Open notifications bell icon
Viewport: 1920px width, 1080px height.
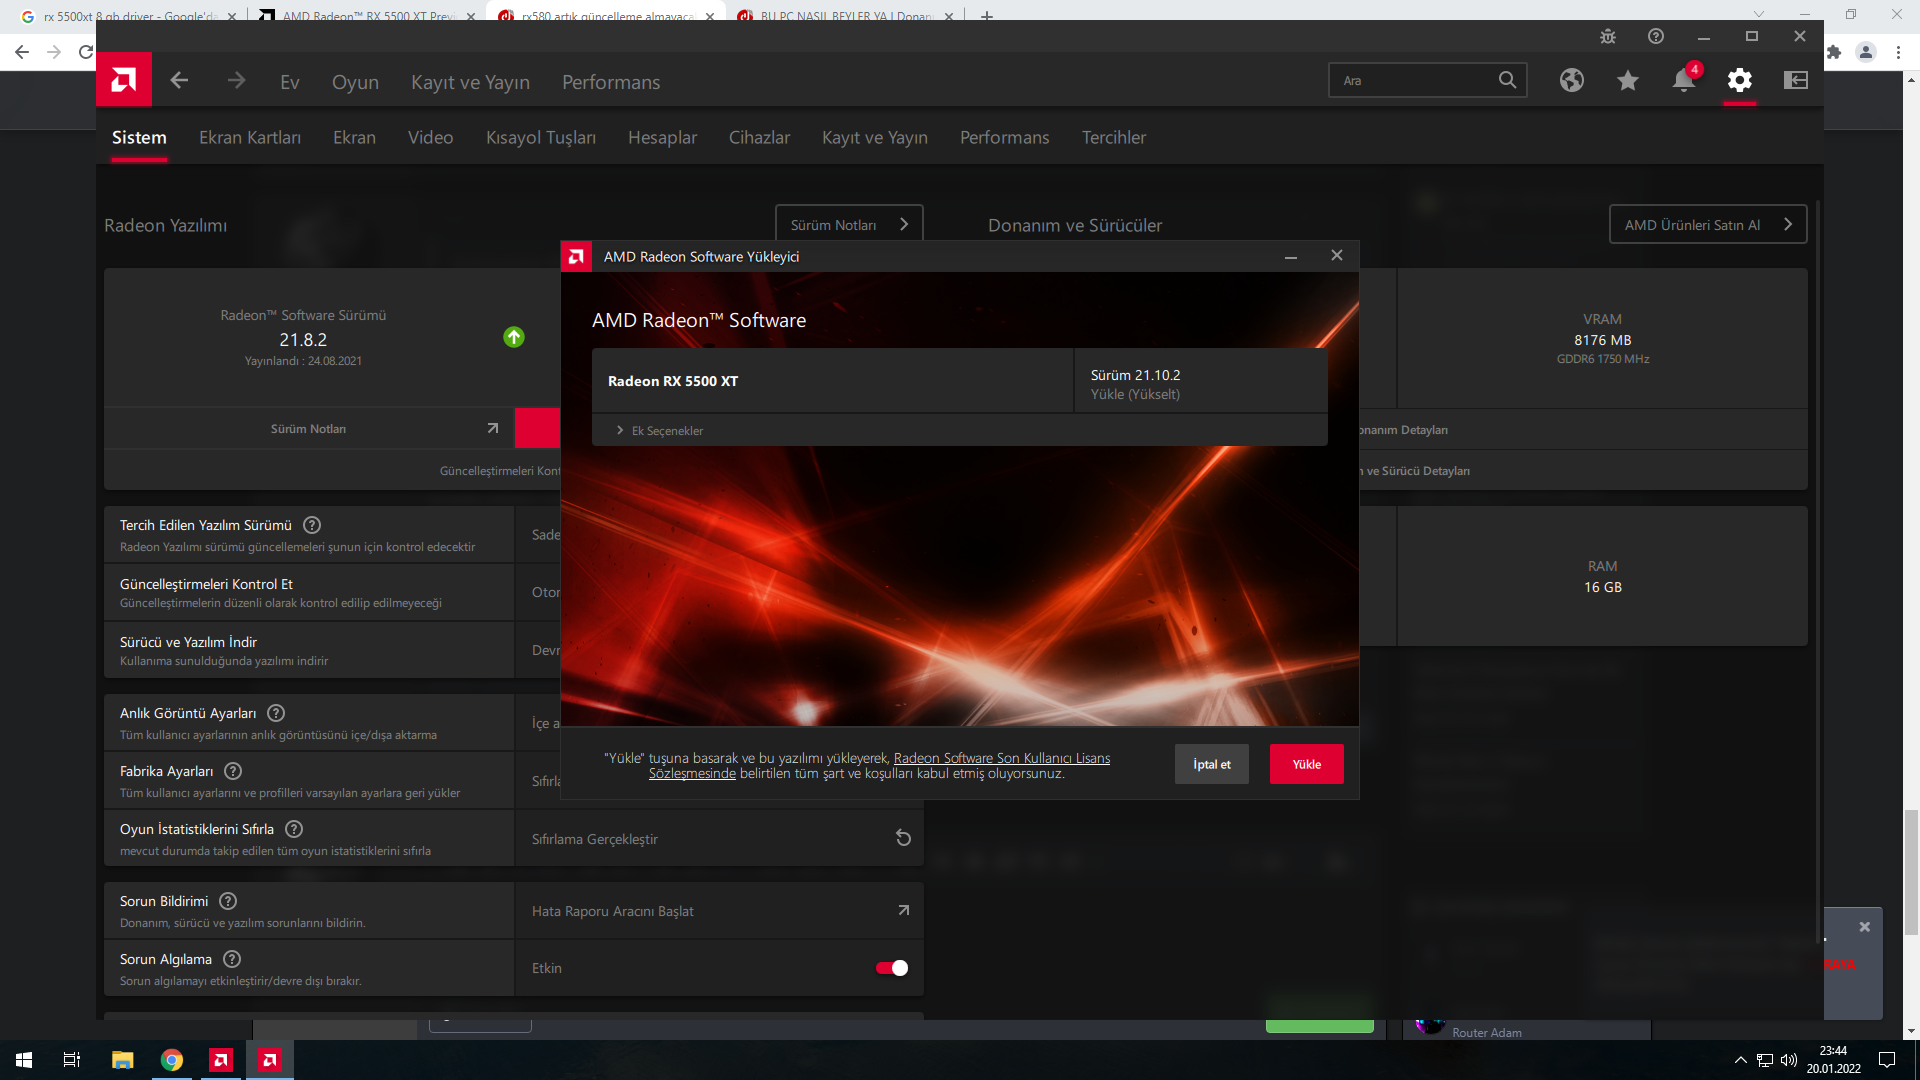(x=1684, y=80)
